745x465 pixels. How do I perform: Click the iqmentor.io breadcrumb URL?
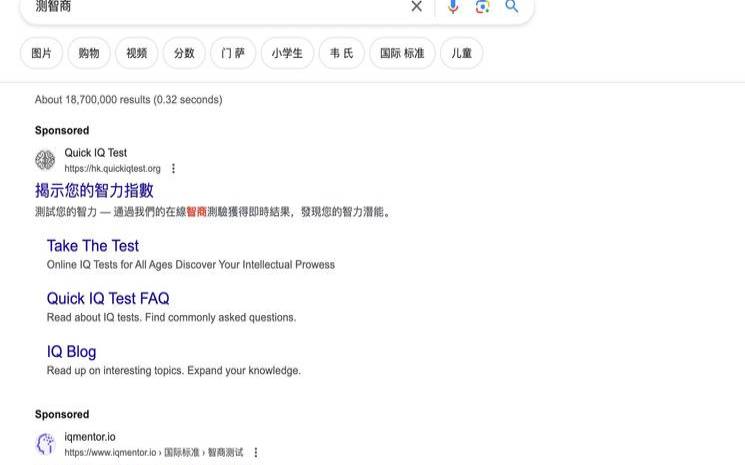153,453
